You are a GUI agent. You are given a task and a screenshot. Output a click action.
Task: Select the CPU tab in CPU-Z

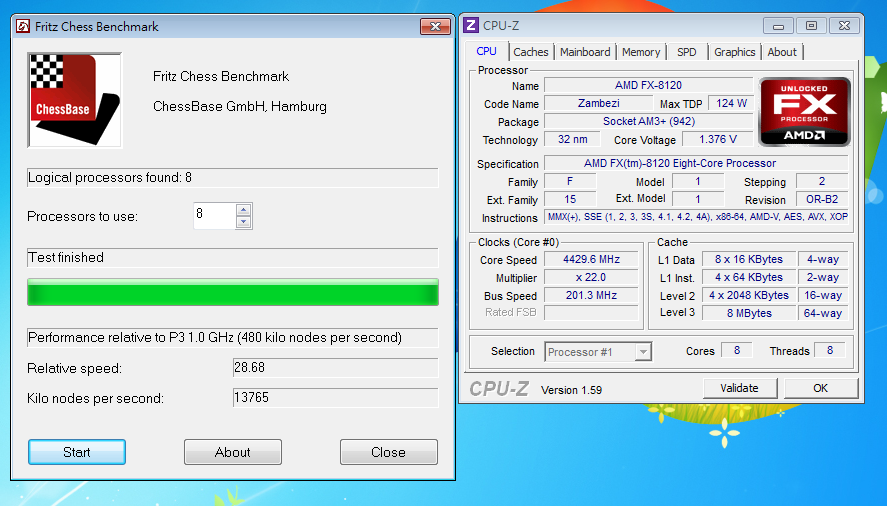[486, 52]
